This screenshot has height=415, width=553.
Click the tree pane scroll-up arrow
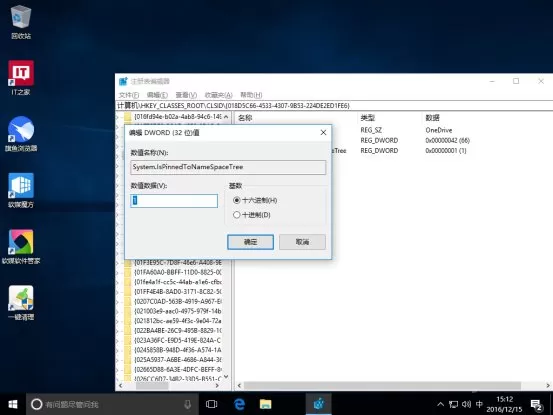click(x=226, y=116)
